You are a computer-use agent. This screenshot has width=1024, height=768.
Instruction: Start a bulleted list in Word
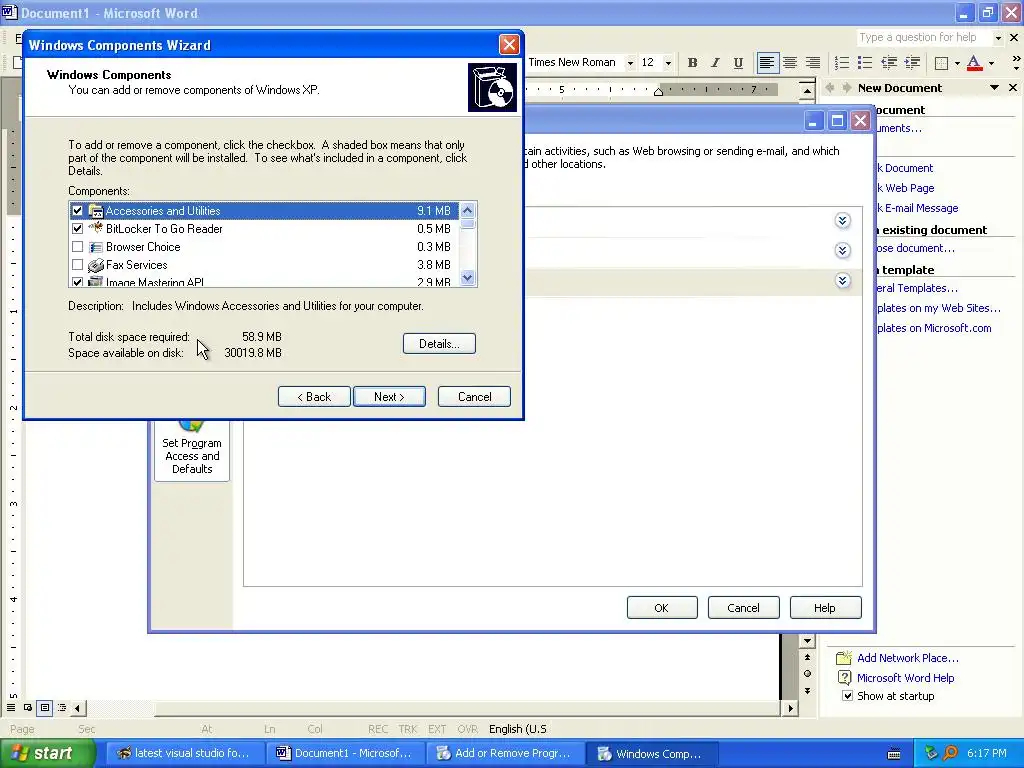[865, 63]
